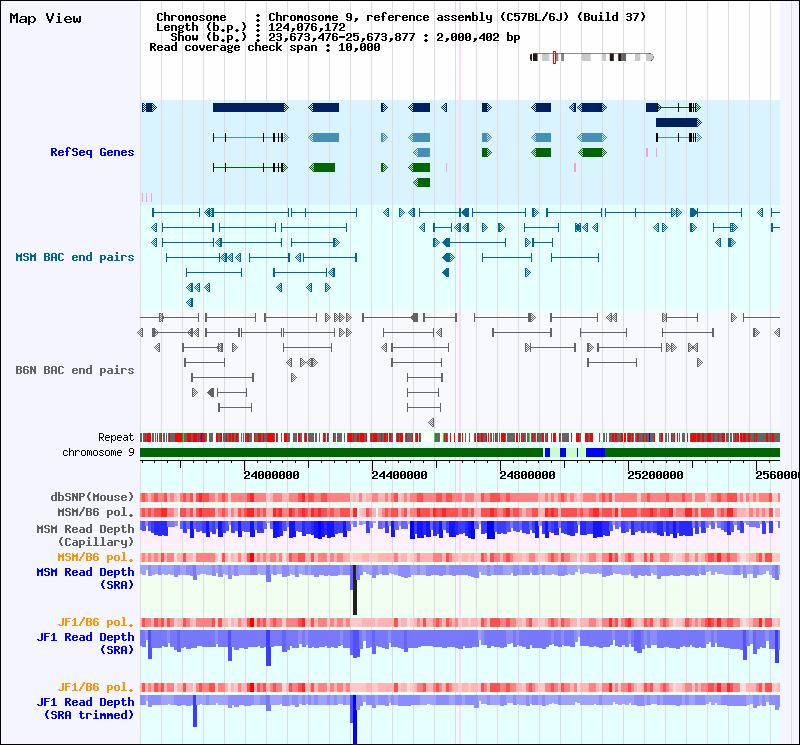Click the dbSNP(Mouse) track label
Image resolution: width=800 pixels, height=745 pixels.
pyautogui.click(x=92, y=497)
